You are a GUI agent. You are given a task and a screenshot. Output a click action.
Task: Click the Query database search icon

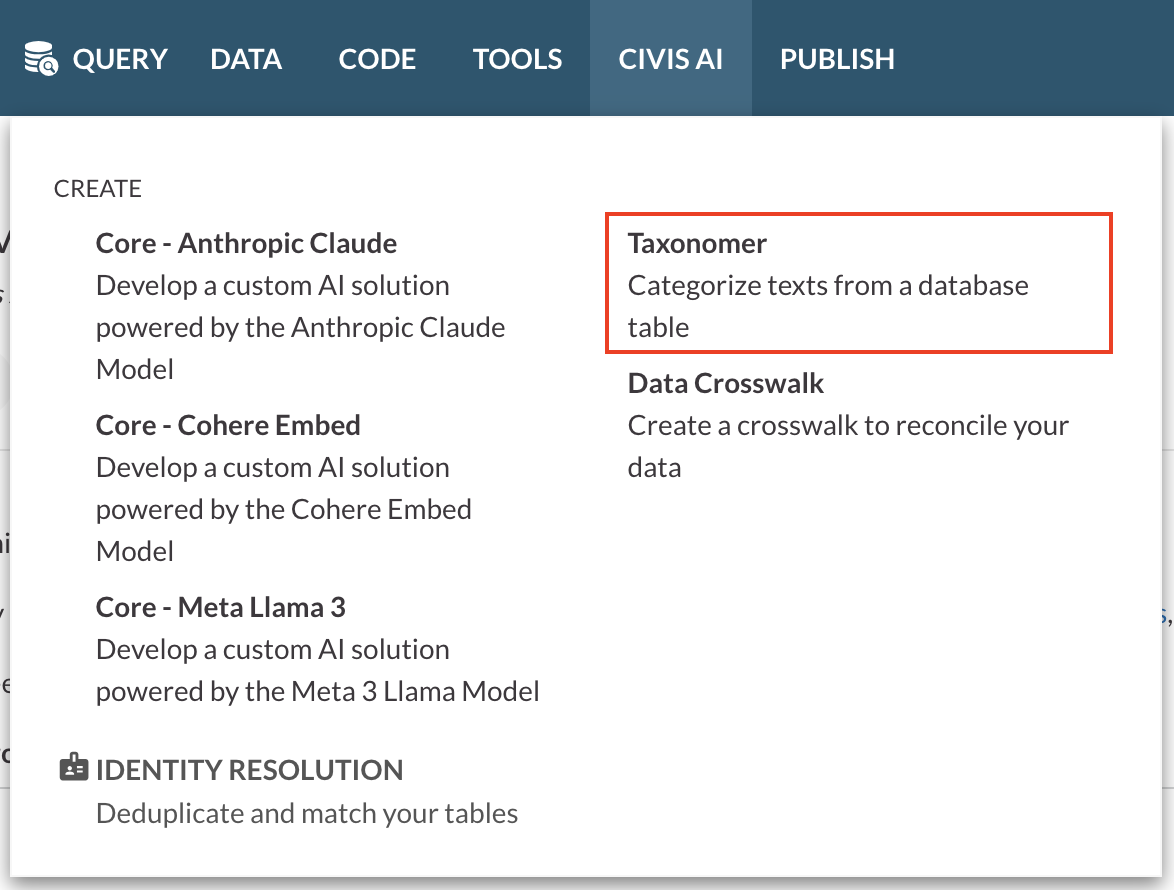pos(40,58)
